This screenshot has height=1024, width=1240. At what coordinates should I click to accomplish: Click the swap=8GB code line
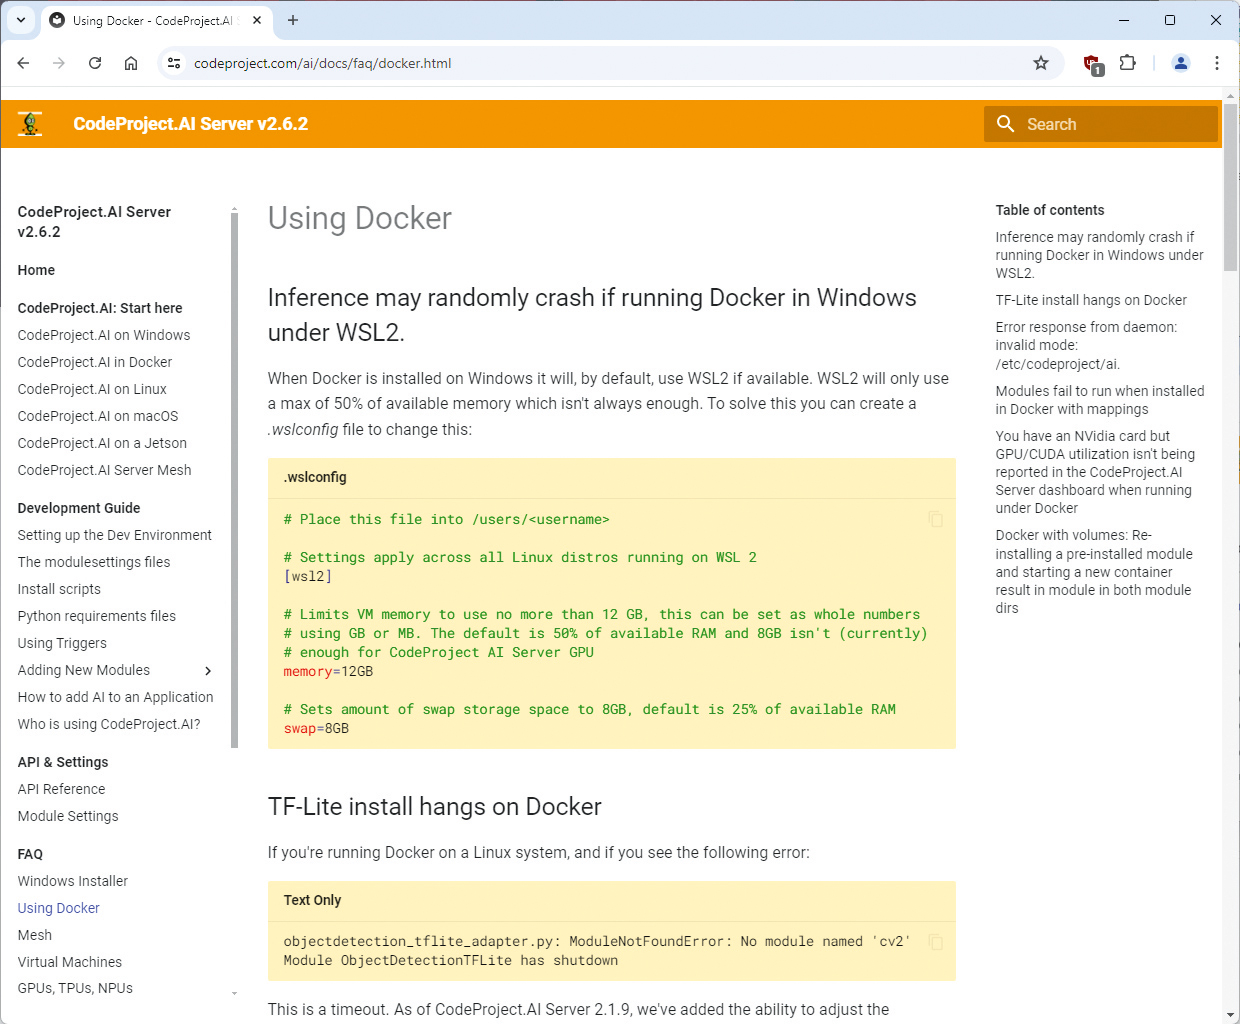coord(316,728)
